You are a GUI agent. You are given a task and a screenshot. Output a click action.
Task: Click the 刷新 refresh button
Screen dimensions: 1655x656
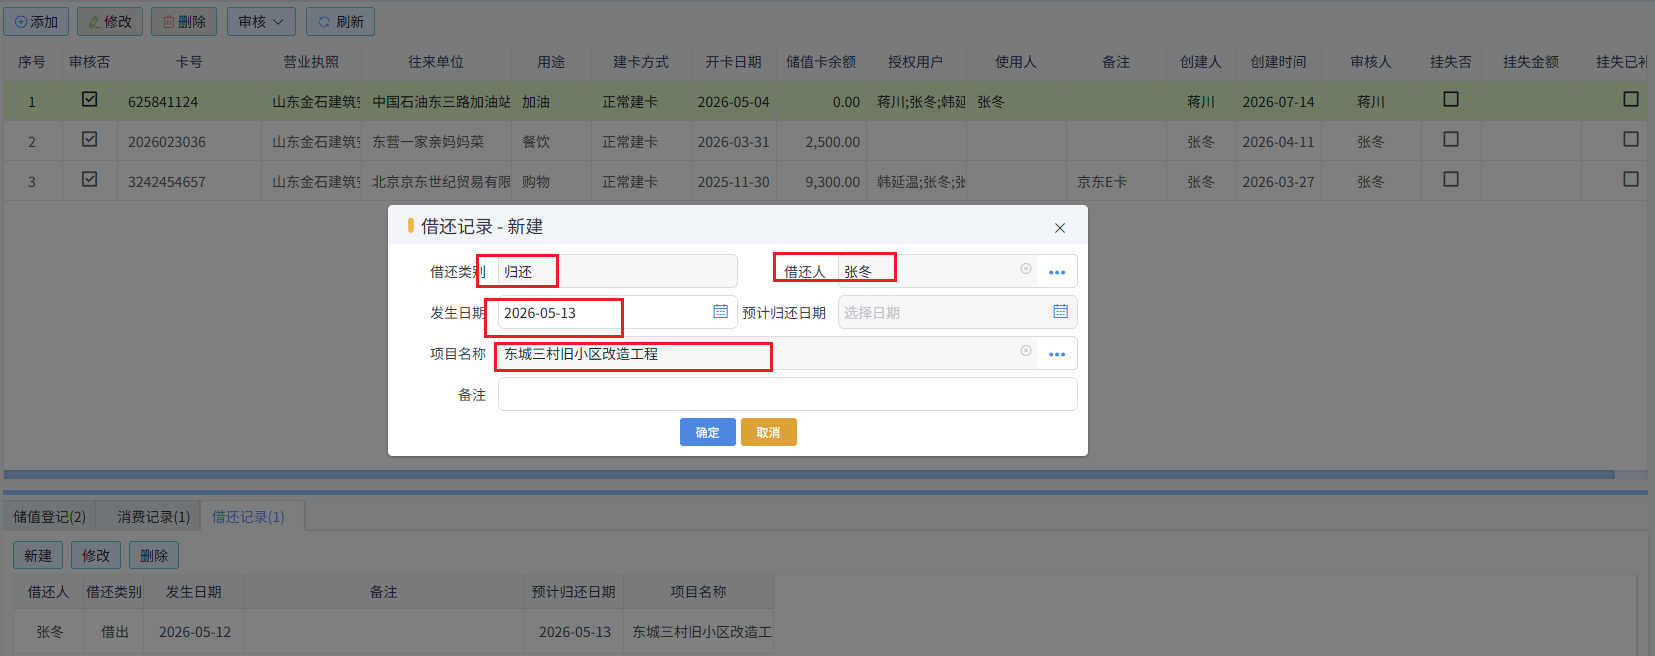(340, 21)
